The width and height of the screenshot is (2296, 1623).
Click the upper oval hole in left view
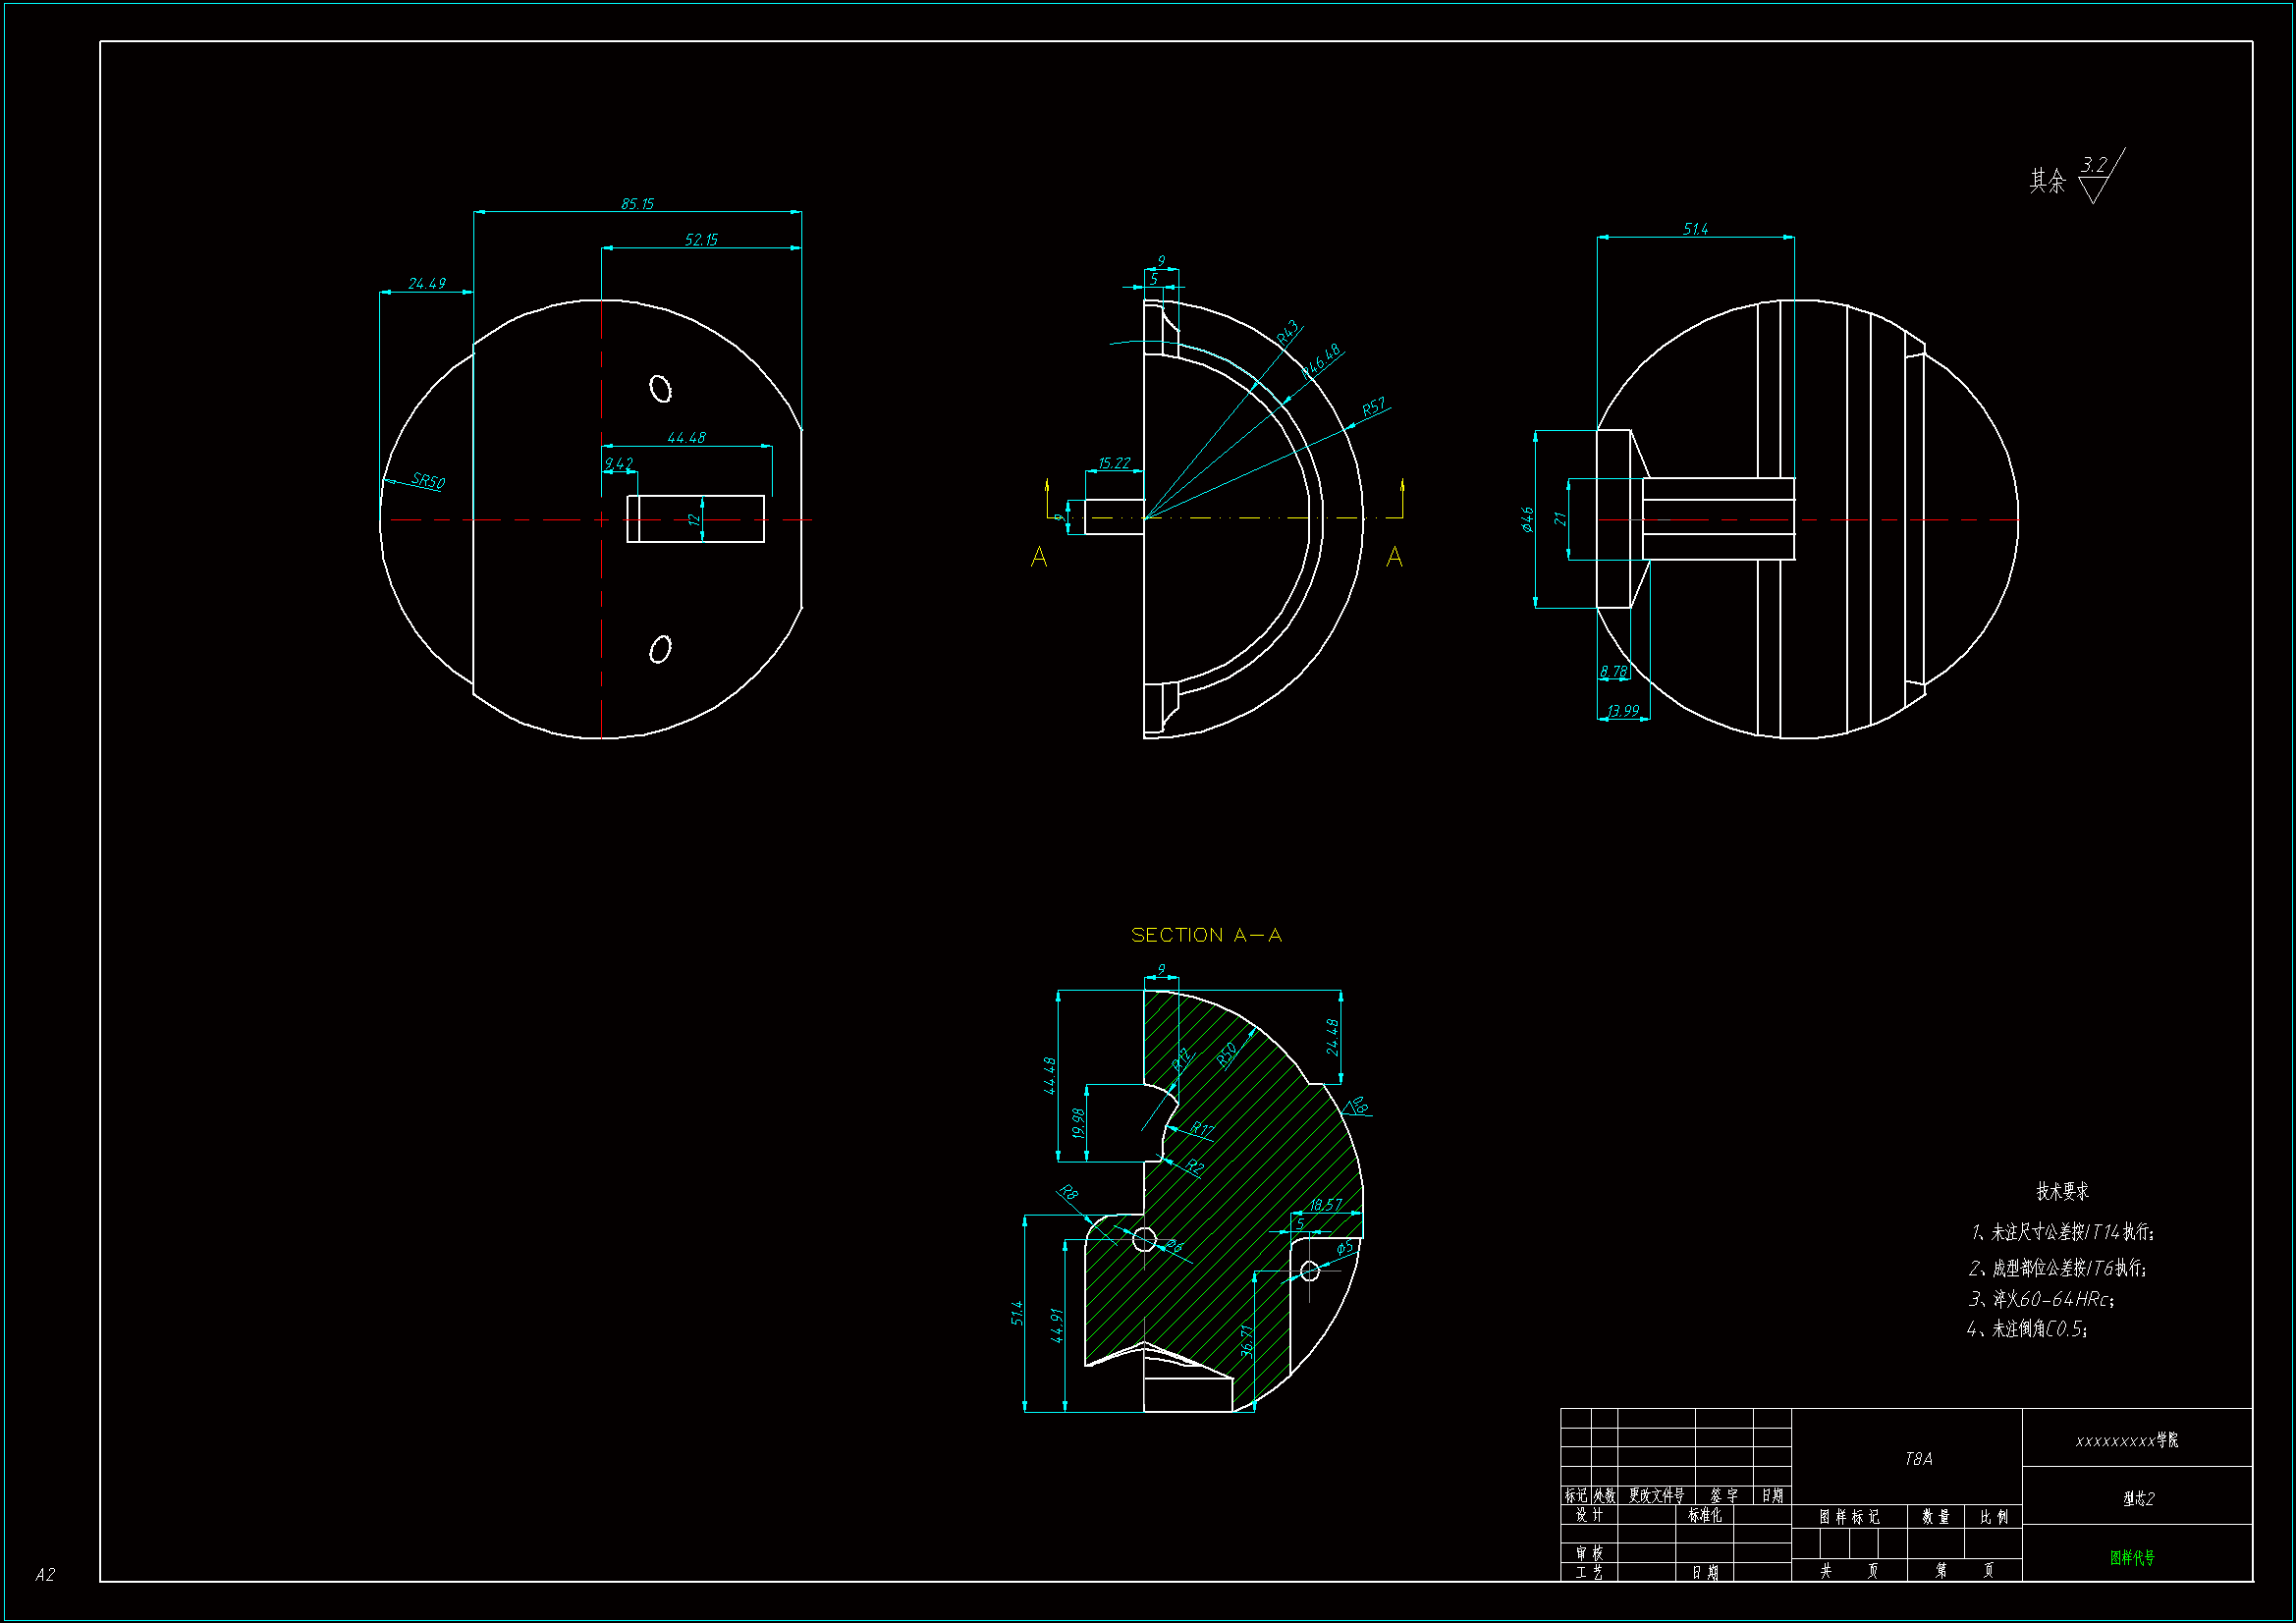point(660,388)
